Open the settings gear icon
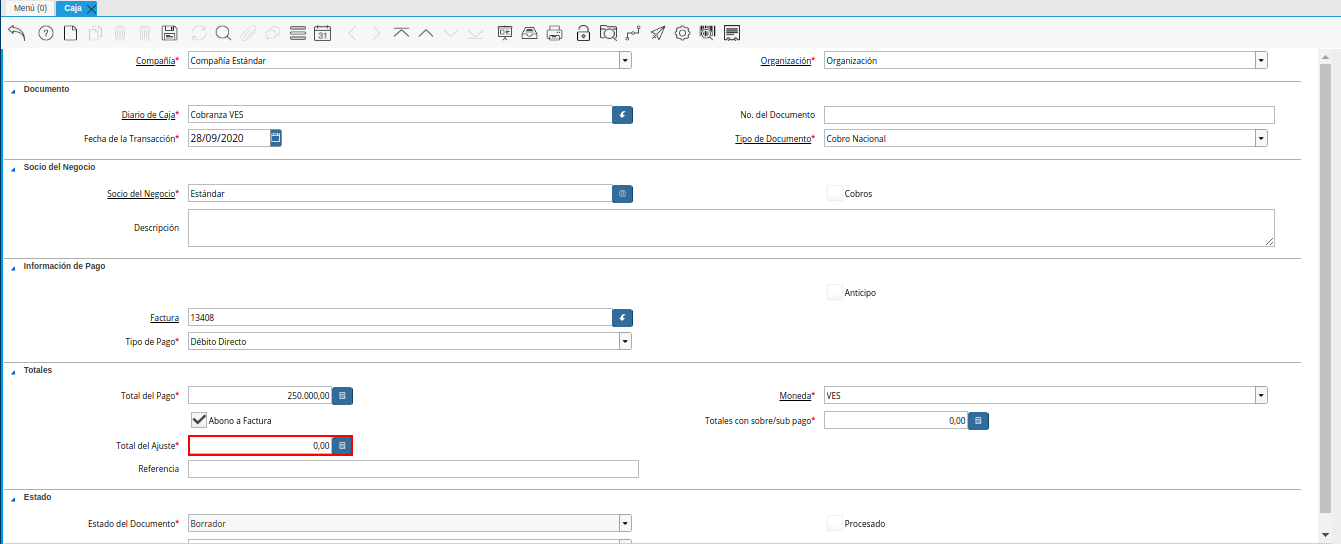1341x544 pixels. 683,33
